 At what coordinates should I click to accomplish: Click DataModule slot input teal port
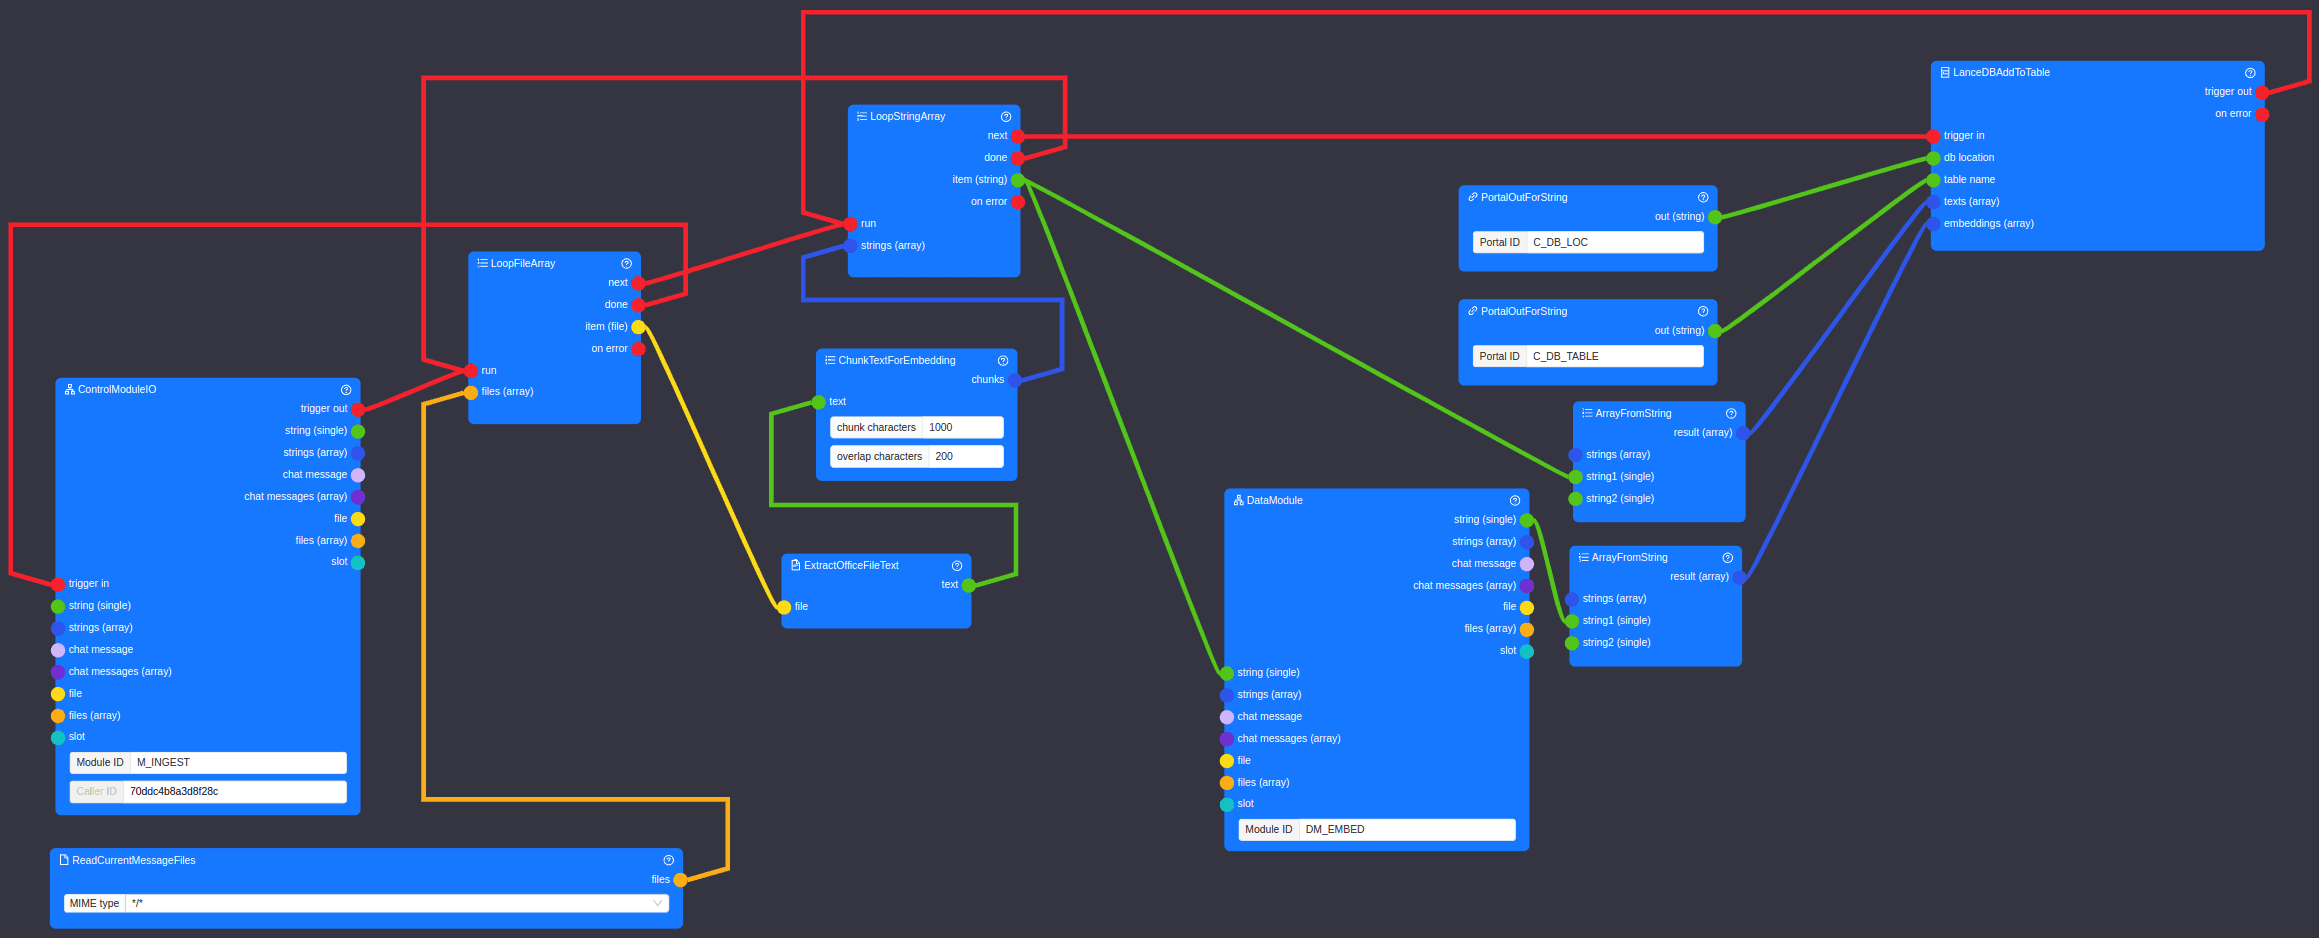pyautogui.click(x=1227, y=805)
